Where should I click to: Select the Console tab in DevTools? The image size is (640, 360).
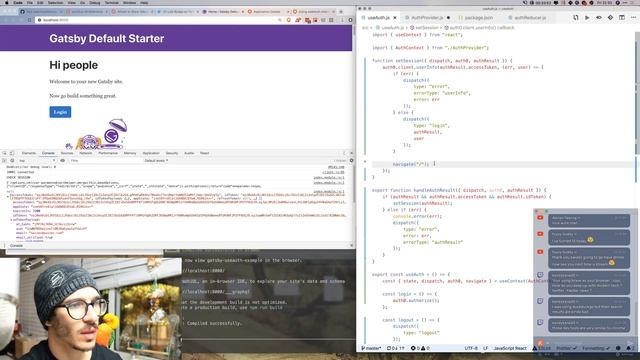click(x=48, y=153)
